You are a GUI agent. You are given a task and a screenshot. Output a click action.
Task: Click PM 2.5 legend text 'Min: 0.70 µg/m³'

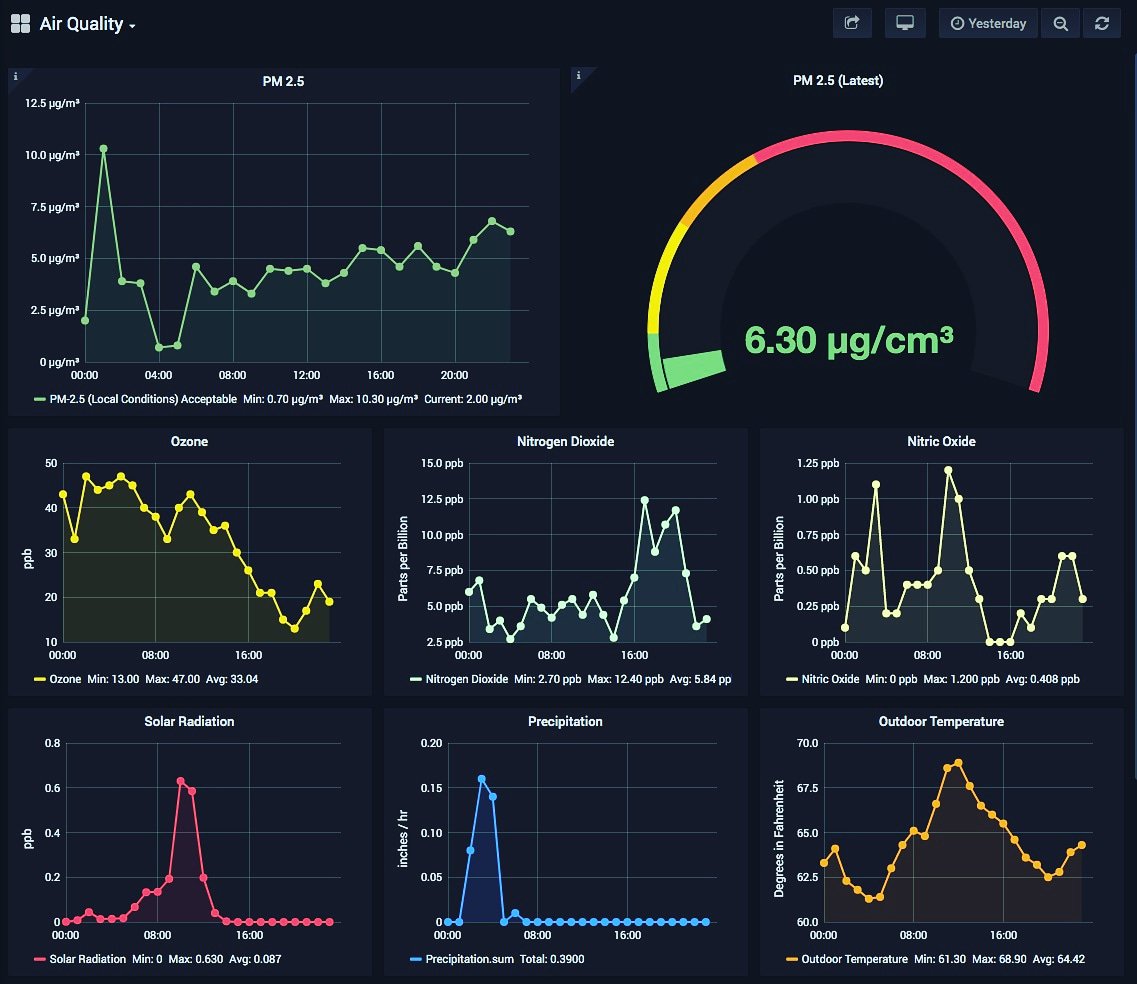pos(283,399)
